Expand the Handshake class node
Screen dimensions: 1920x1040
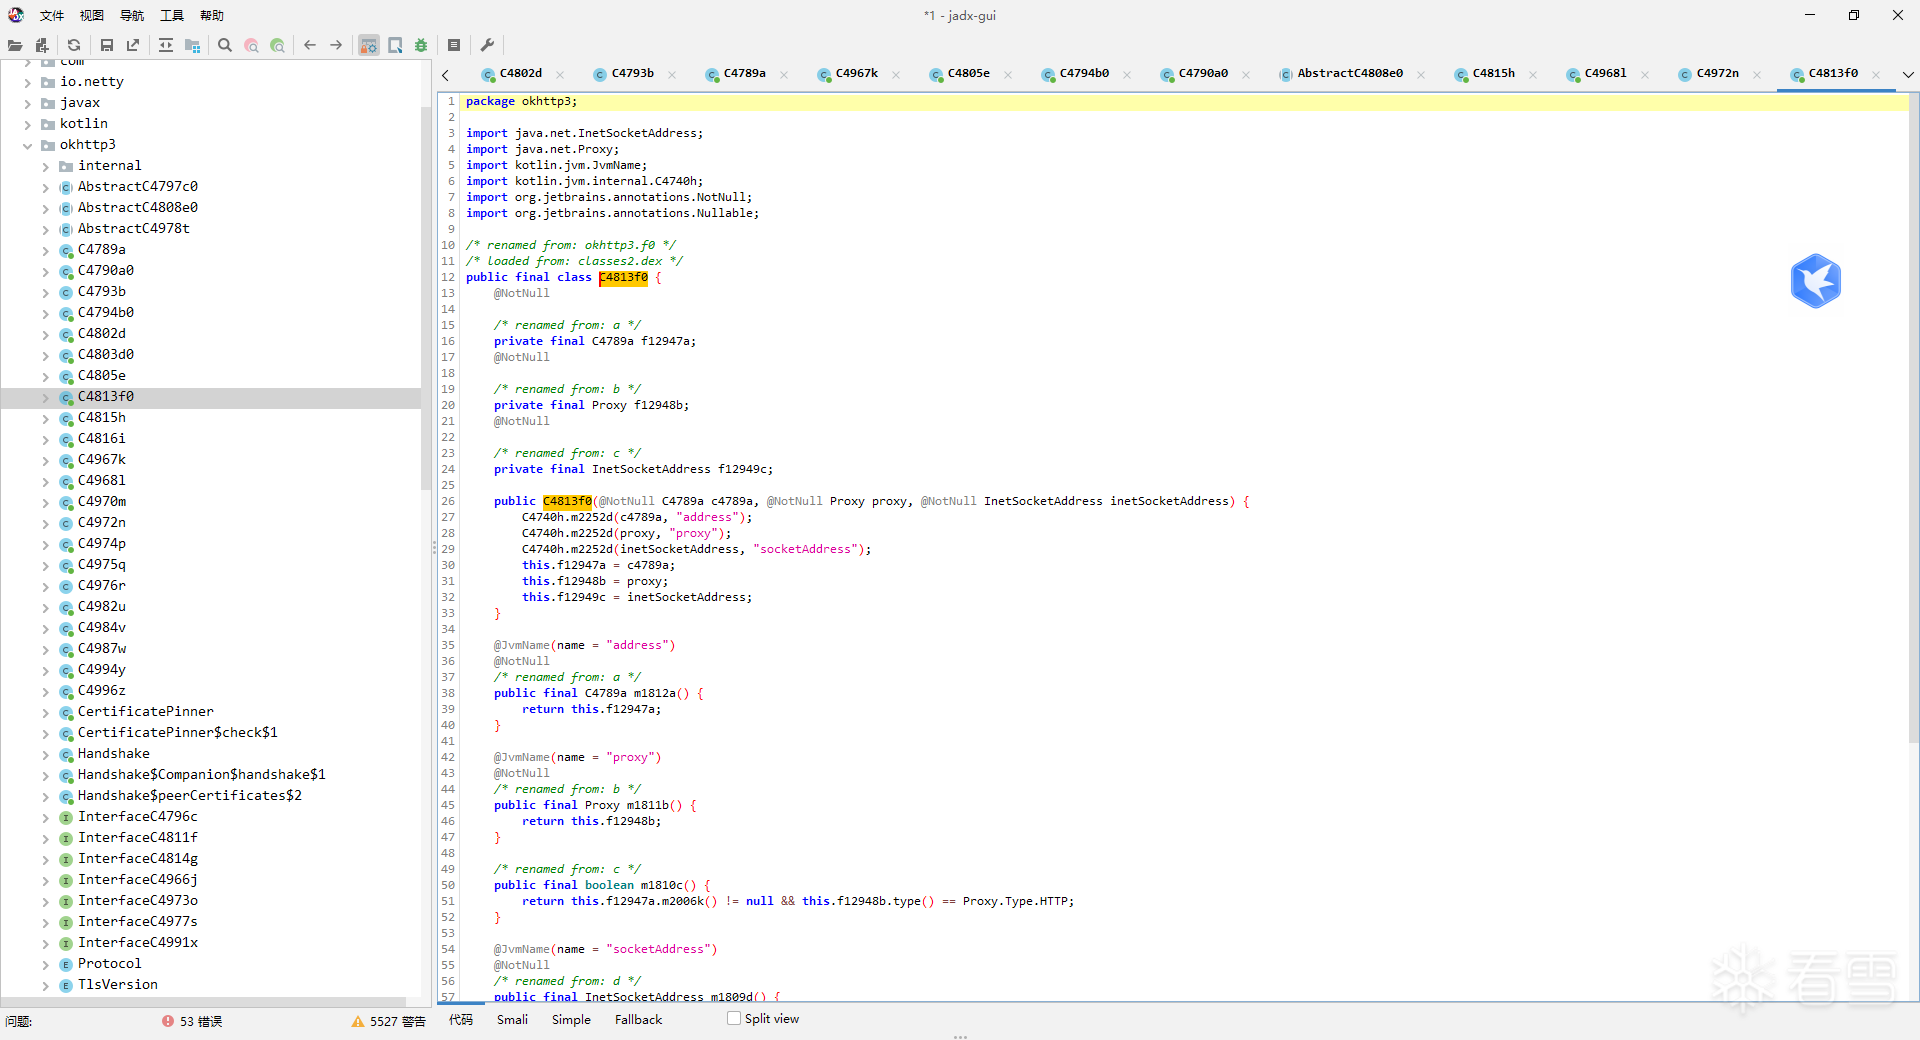tap(45, 754)
